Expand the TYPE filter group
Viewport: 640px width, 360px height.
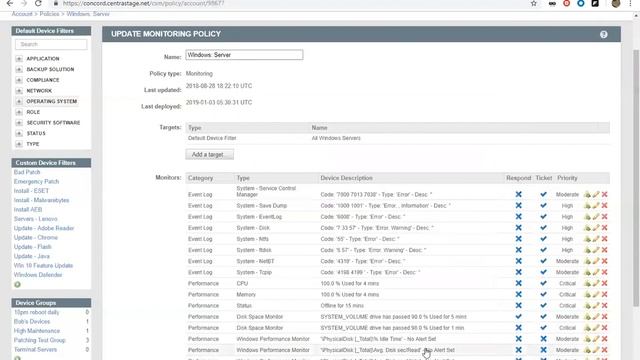(19, 144)
